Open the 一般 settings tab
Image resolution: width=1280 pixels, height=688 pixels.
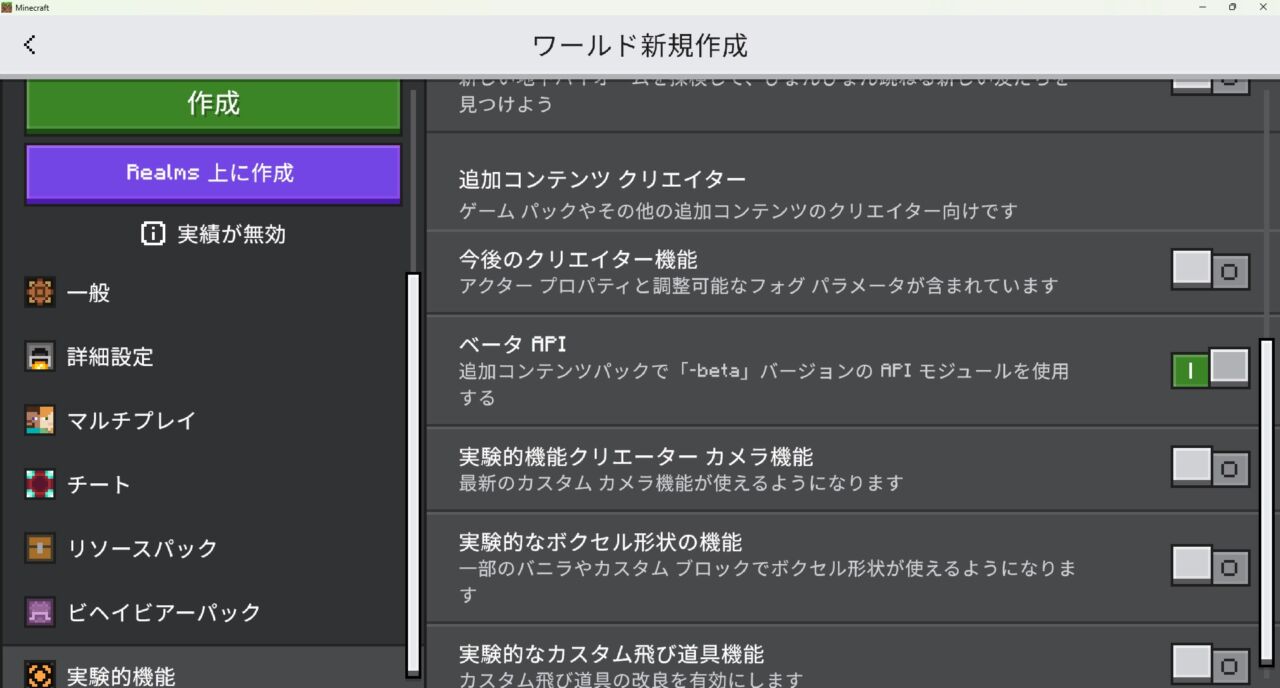[x=204, y=293]
